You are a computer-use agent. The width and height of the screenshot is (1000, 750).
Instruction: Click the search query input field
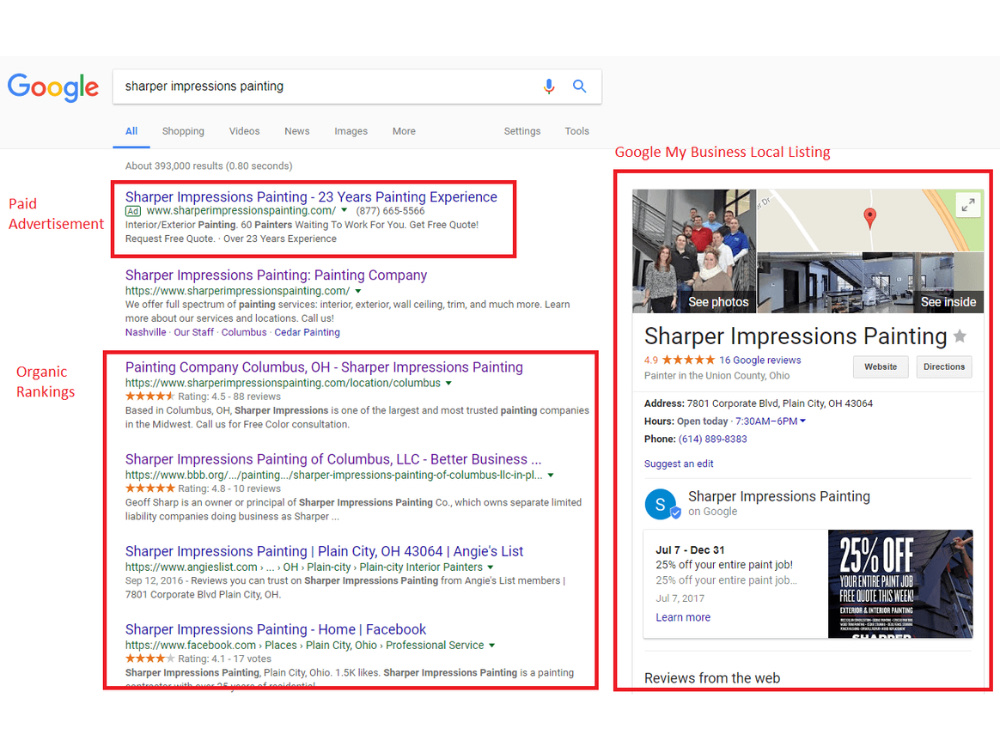[325, 86]
